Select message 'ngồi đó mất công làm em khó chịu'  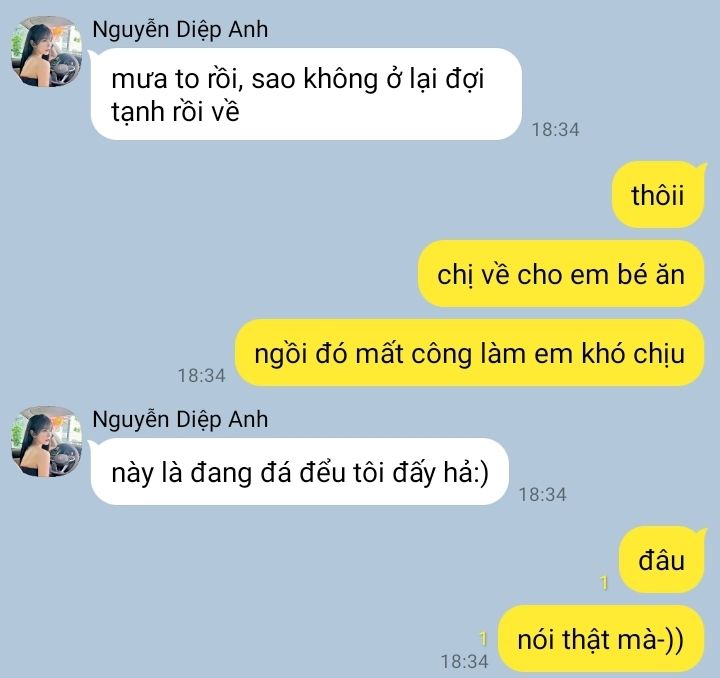[x=469, y=353]
